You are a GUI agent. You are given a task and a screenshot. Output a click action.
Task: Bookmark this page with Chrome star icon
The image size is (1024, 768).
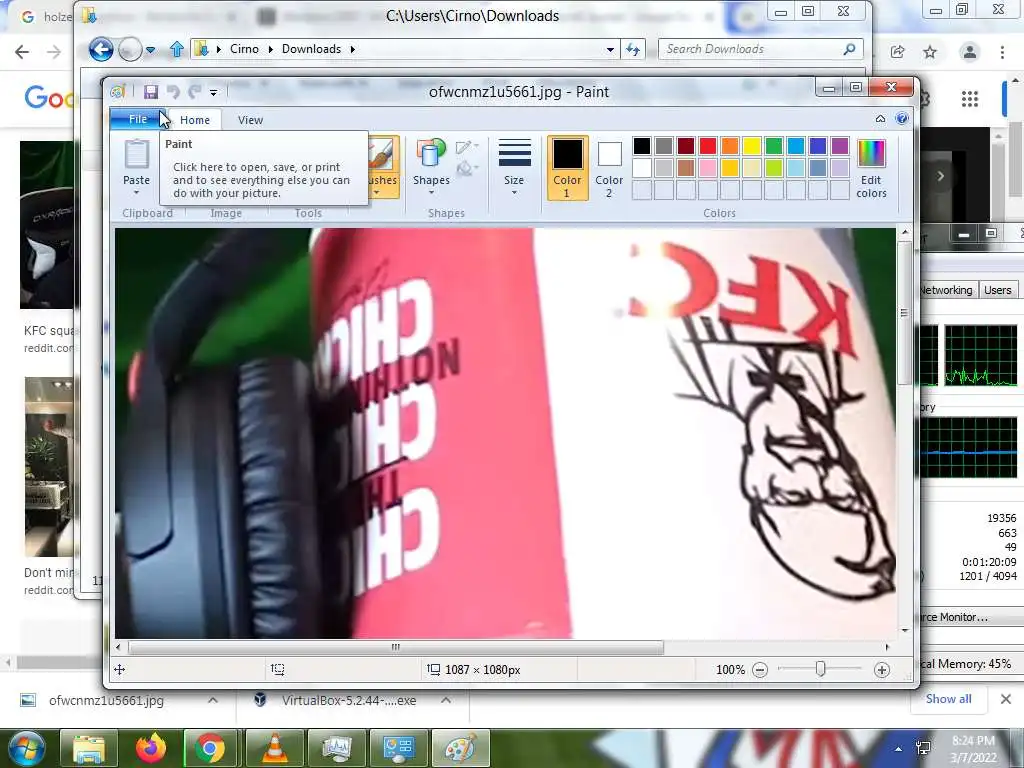coord(930,52)
